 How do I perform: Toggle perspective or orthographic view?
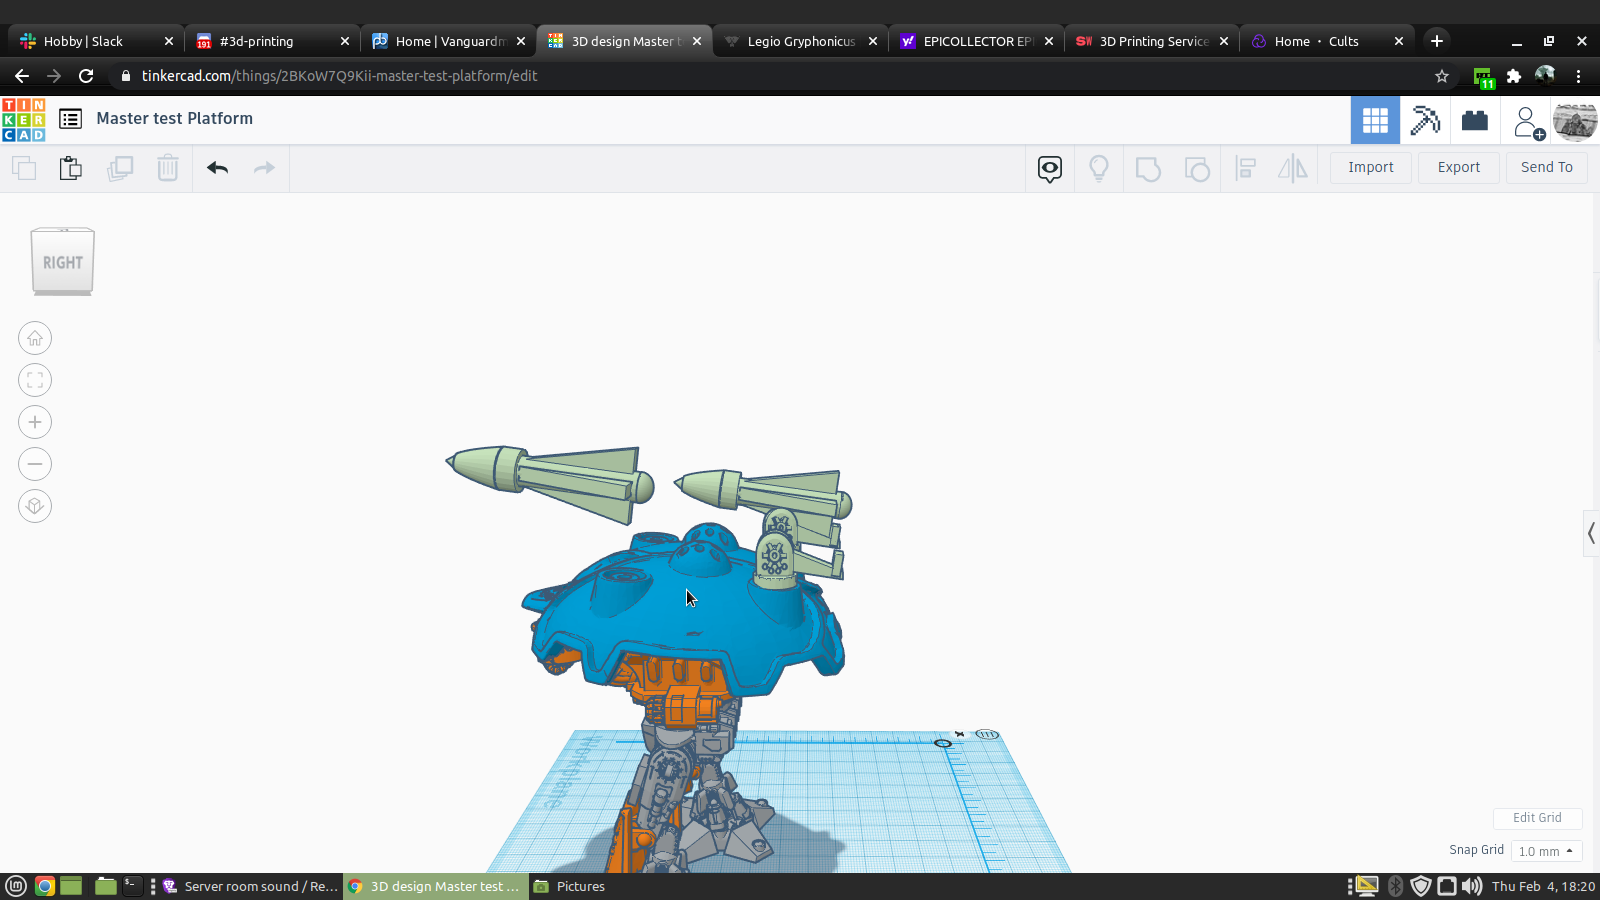[x=35, y=506]
